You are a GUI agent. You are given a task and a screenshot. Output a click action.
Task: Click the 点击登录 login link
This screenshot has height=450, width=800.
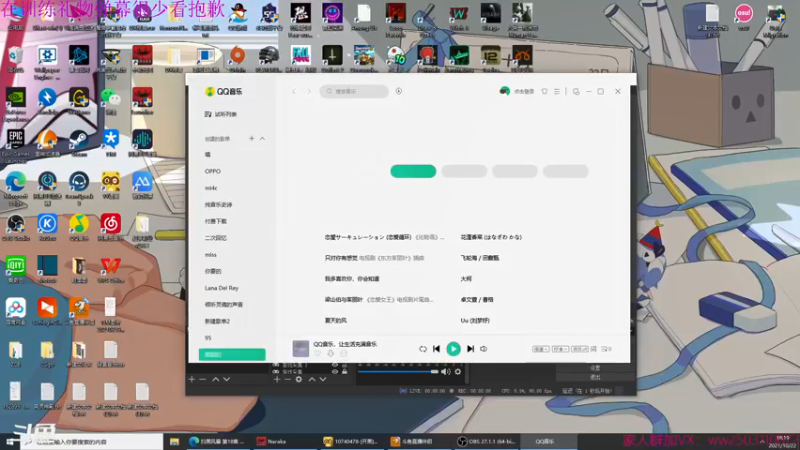pyautogui.click(x=524, y=91)
